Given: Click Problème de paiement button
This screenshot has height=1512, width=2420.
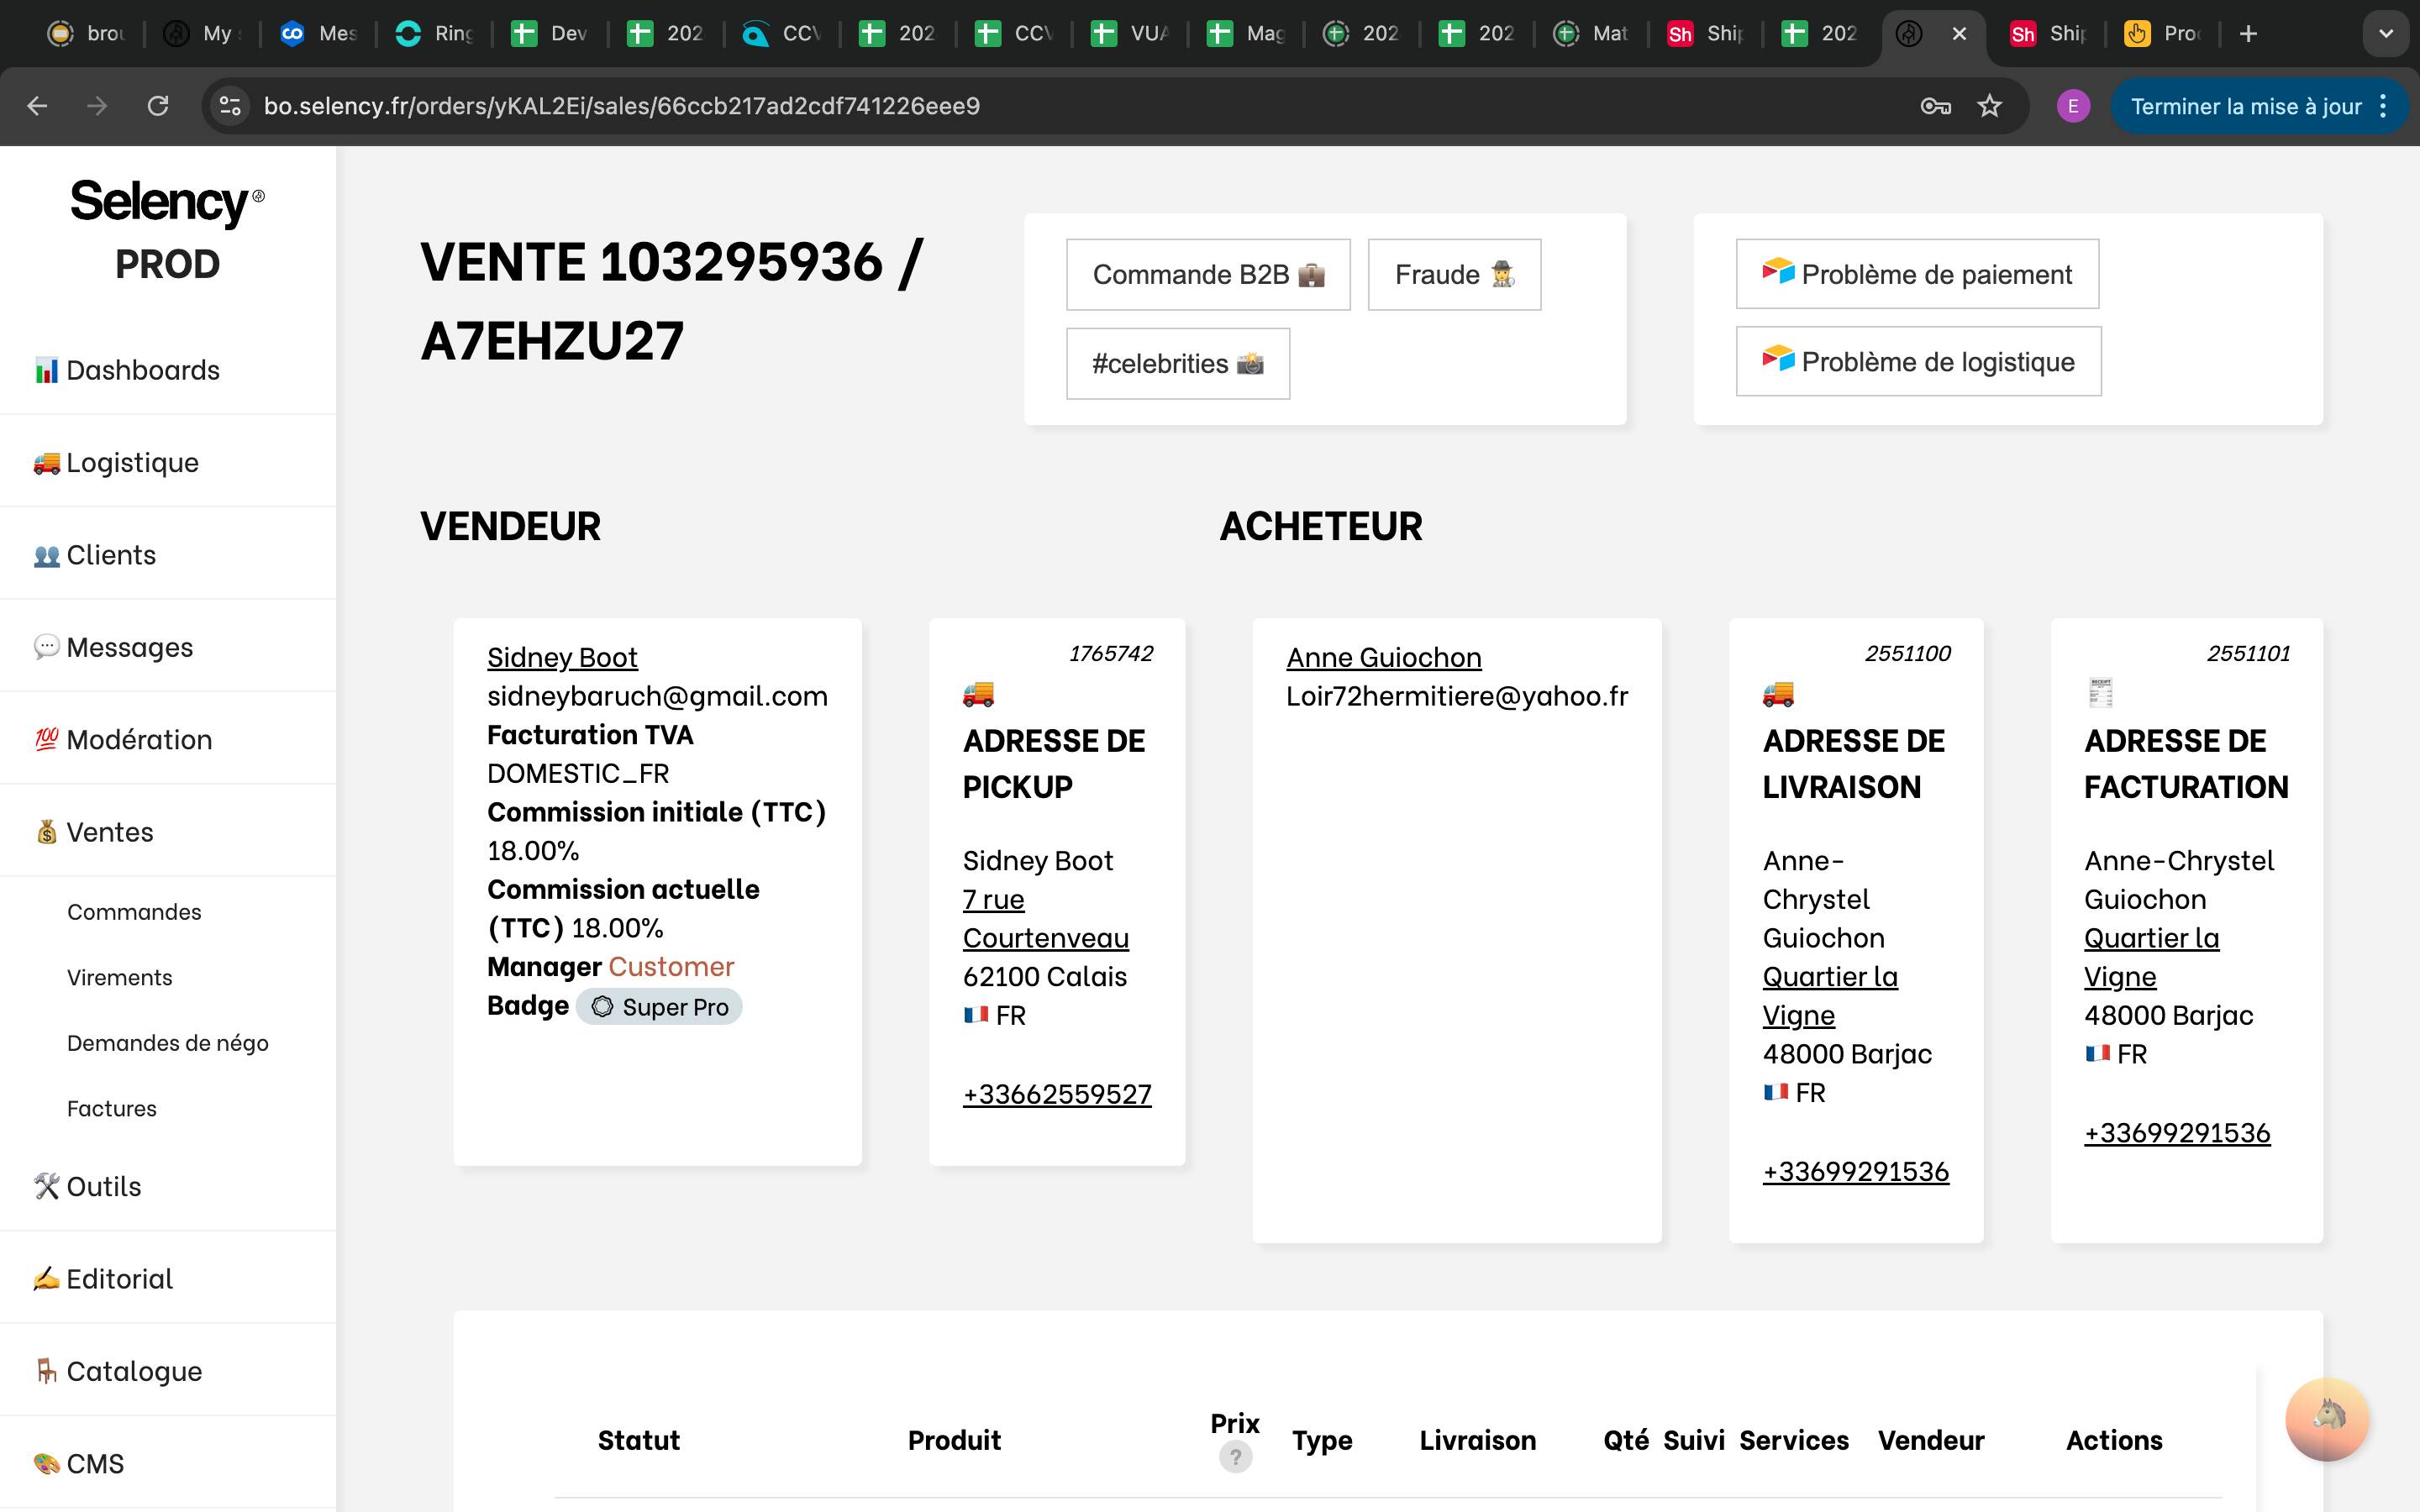Looking at the screenshot, I should pos(1917,274).
